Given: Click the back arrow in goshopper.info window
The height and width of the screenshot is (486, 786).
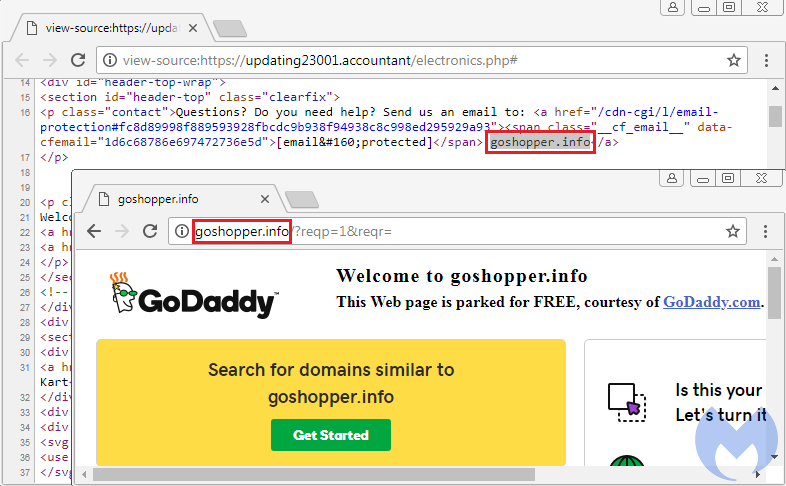Looking at the screenshot, I should tap(94, 231).
